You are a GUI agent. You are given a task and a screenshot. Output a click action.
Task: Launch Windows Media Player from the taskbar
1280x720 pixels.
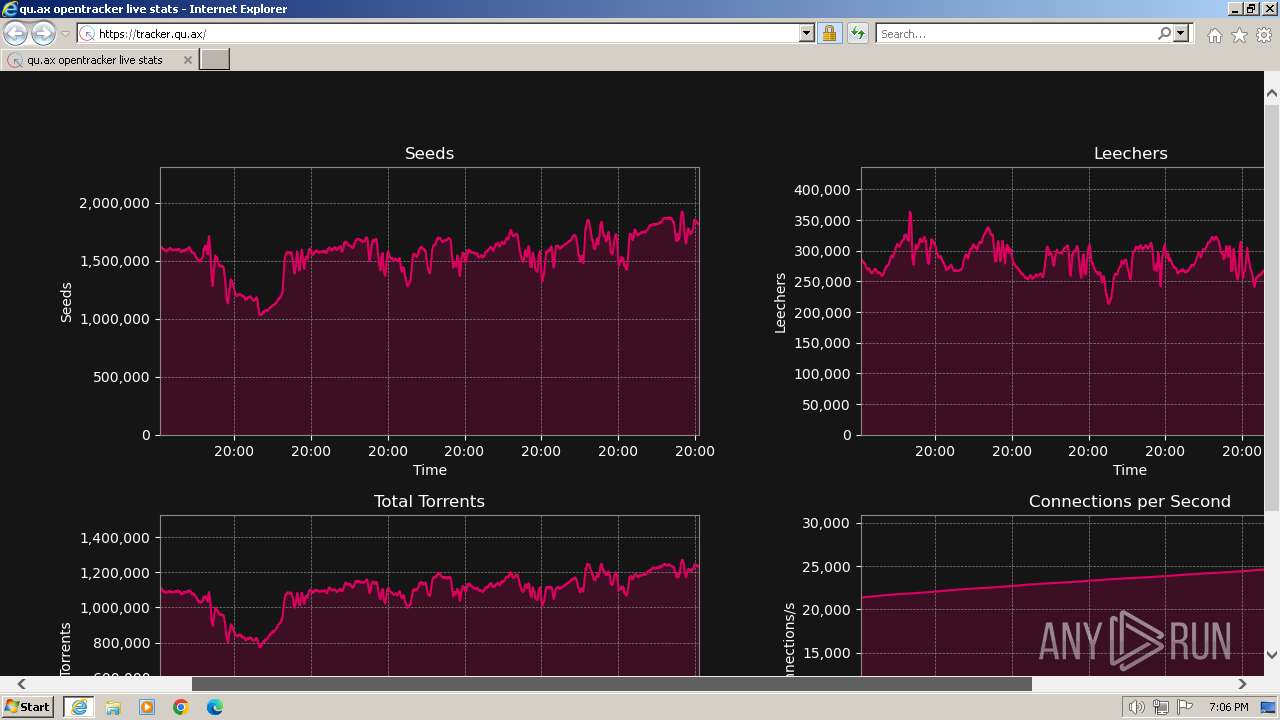147,707
